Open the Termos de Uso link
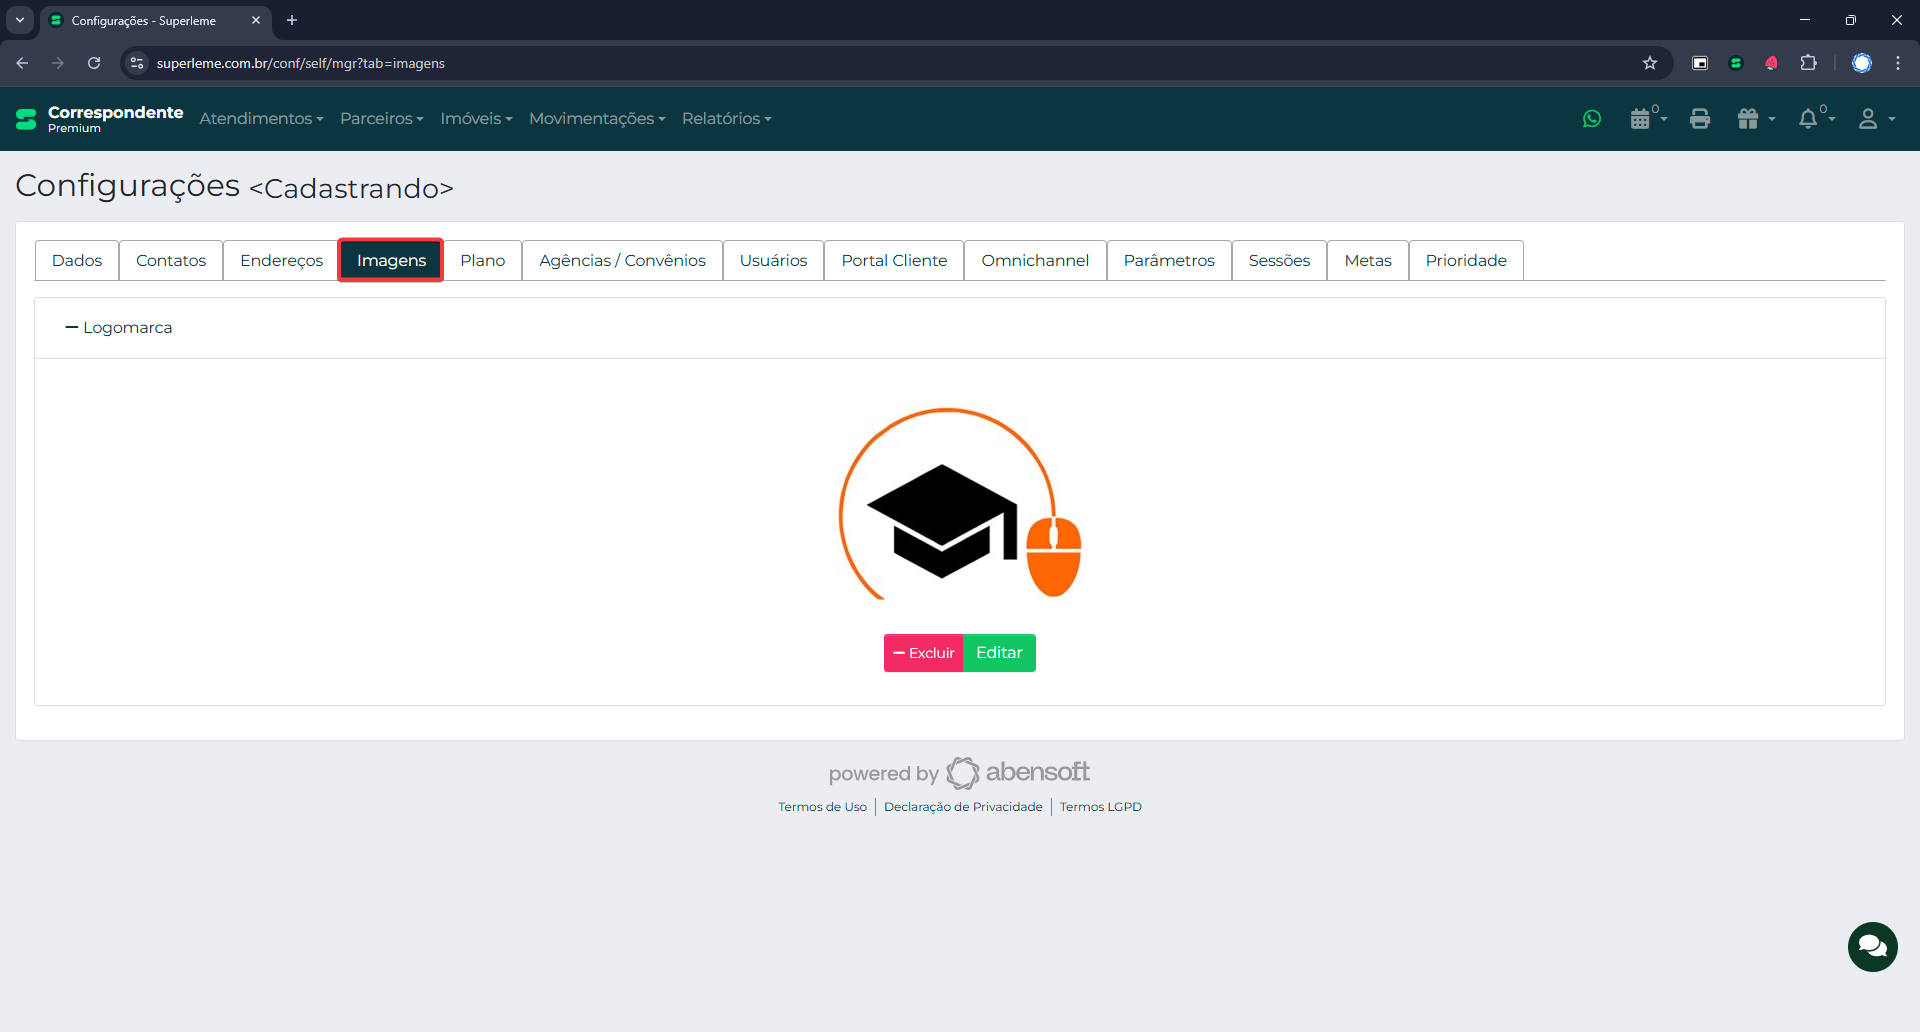Screen dimensions: 1920x1032 822,807
